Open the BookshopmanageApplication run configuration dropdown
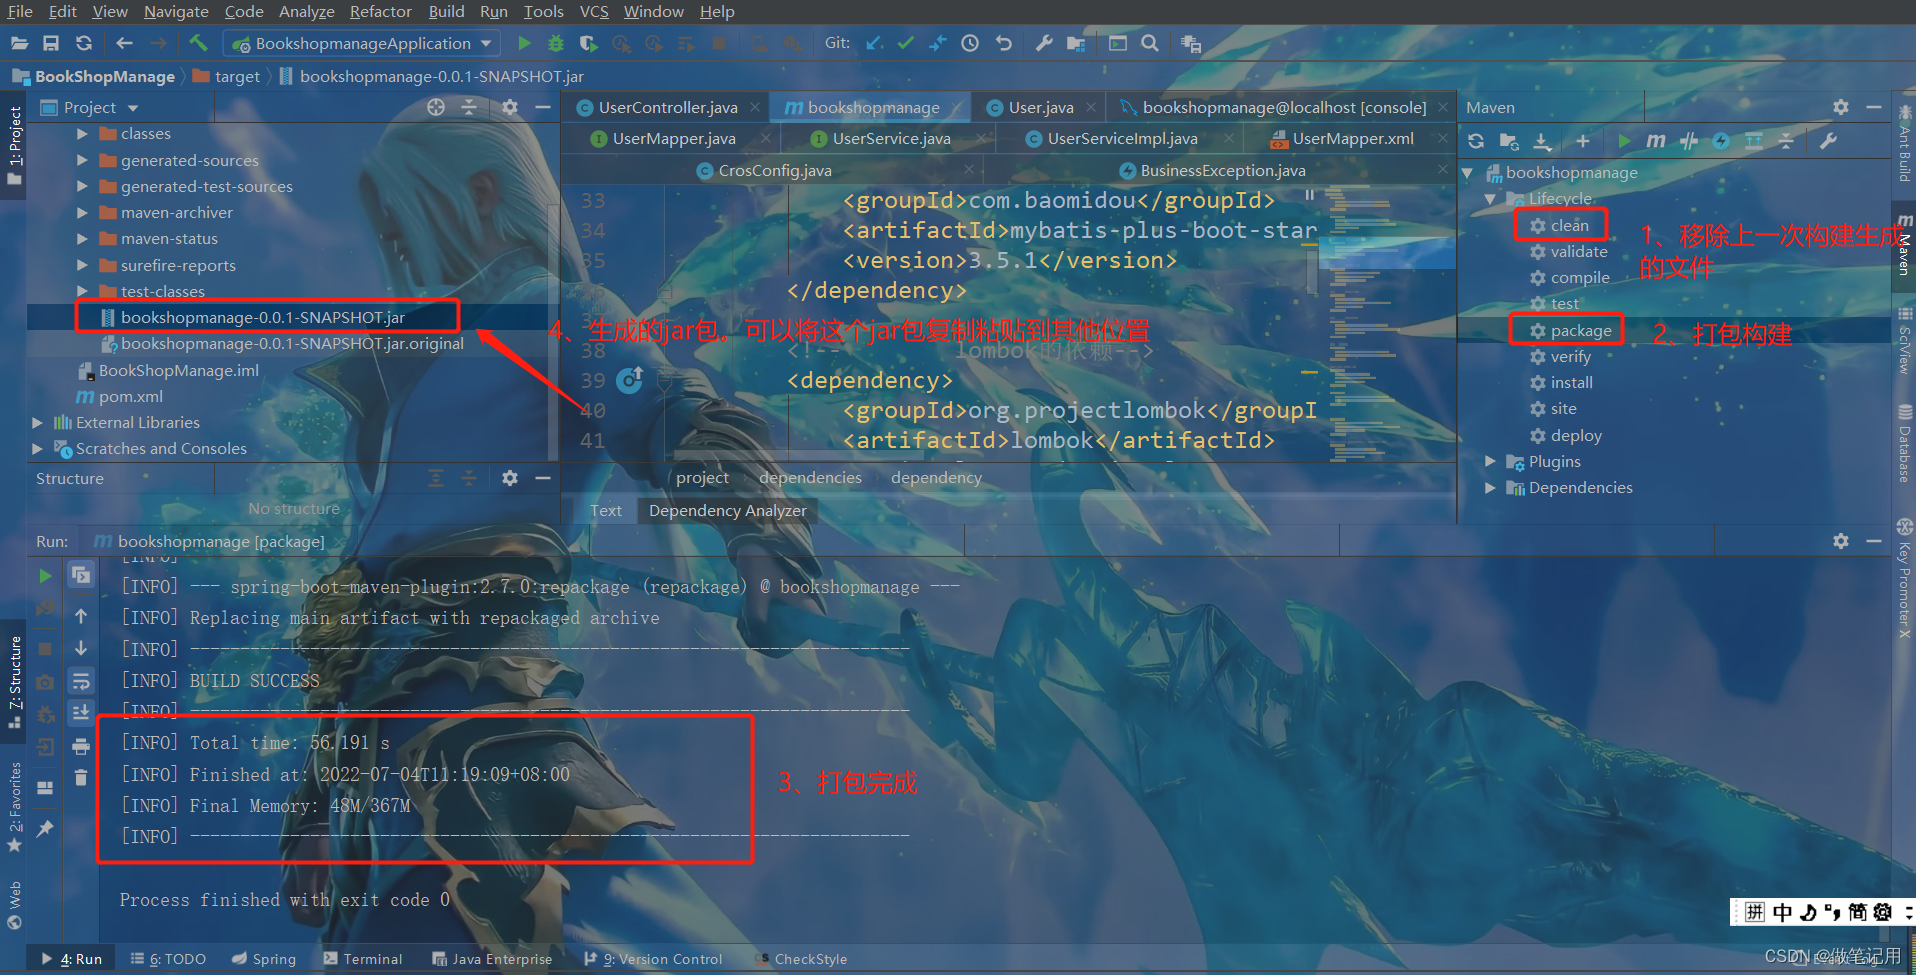This screenshot has height=975, width=1916. (x=363, y=43)
